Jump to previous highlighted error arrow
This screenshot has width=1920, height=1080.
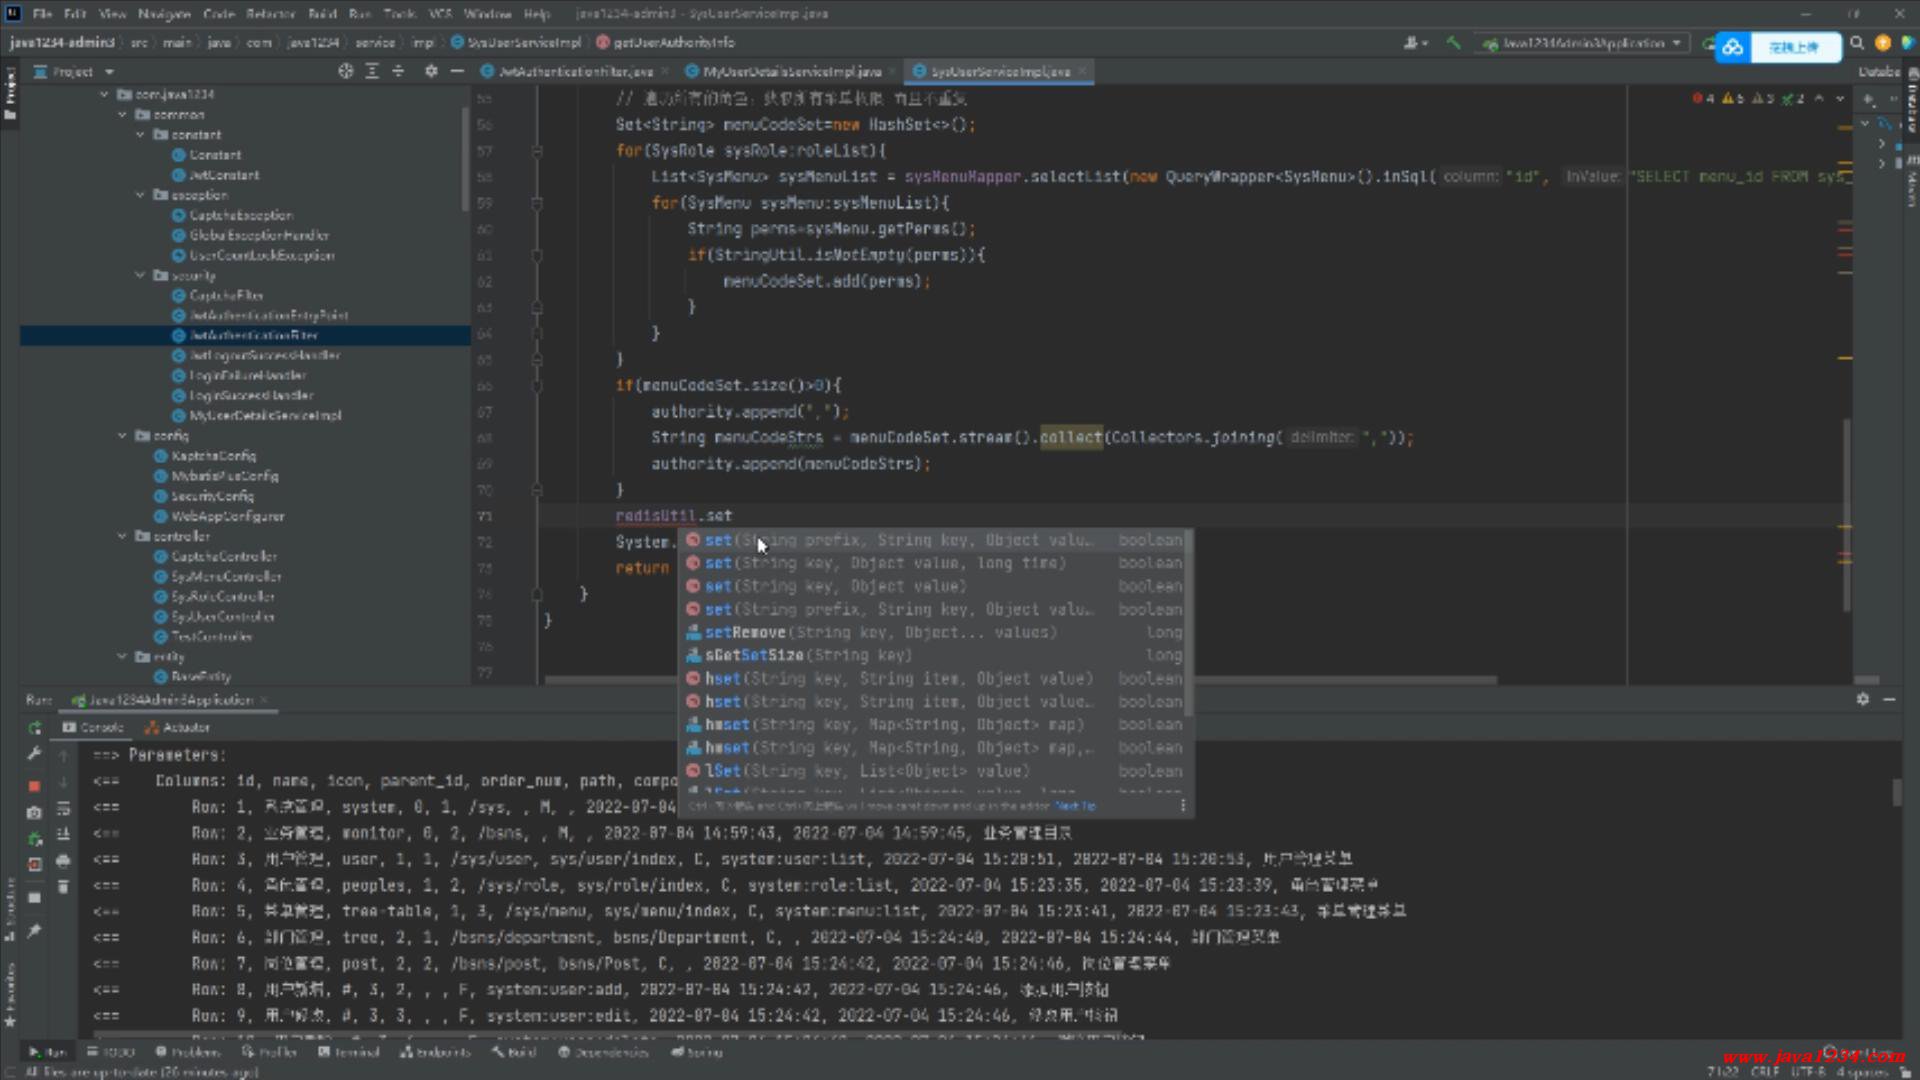[1819, 98]
